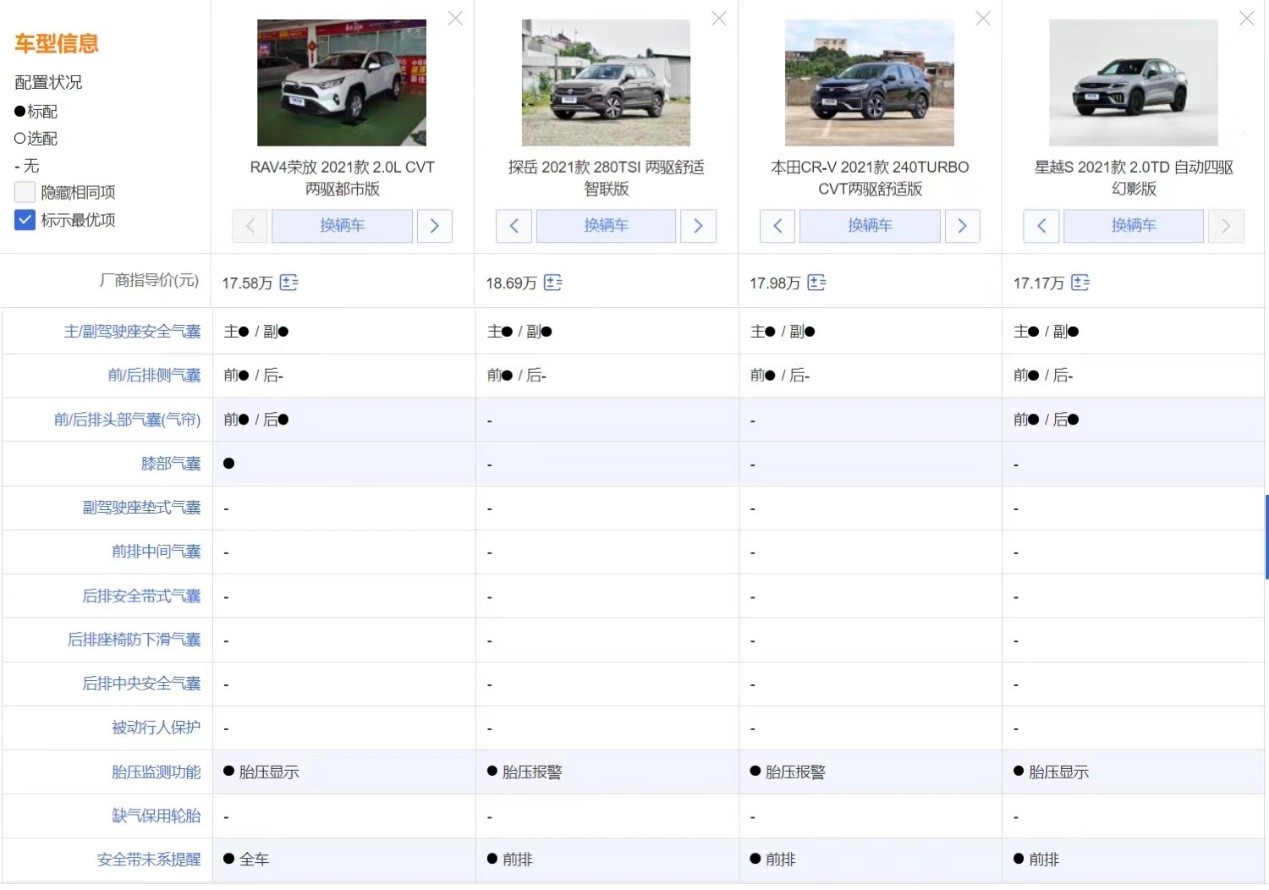The height and width of the screenshot is (890, 1269).
Task: Open the 安全带未系提醒 link
Action: pyautogui.click(x=156, y=859)
